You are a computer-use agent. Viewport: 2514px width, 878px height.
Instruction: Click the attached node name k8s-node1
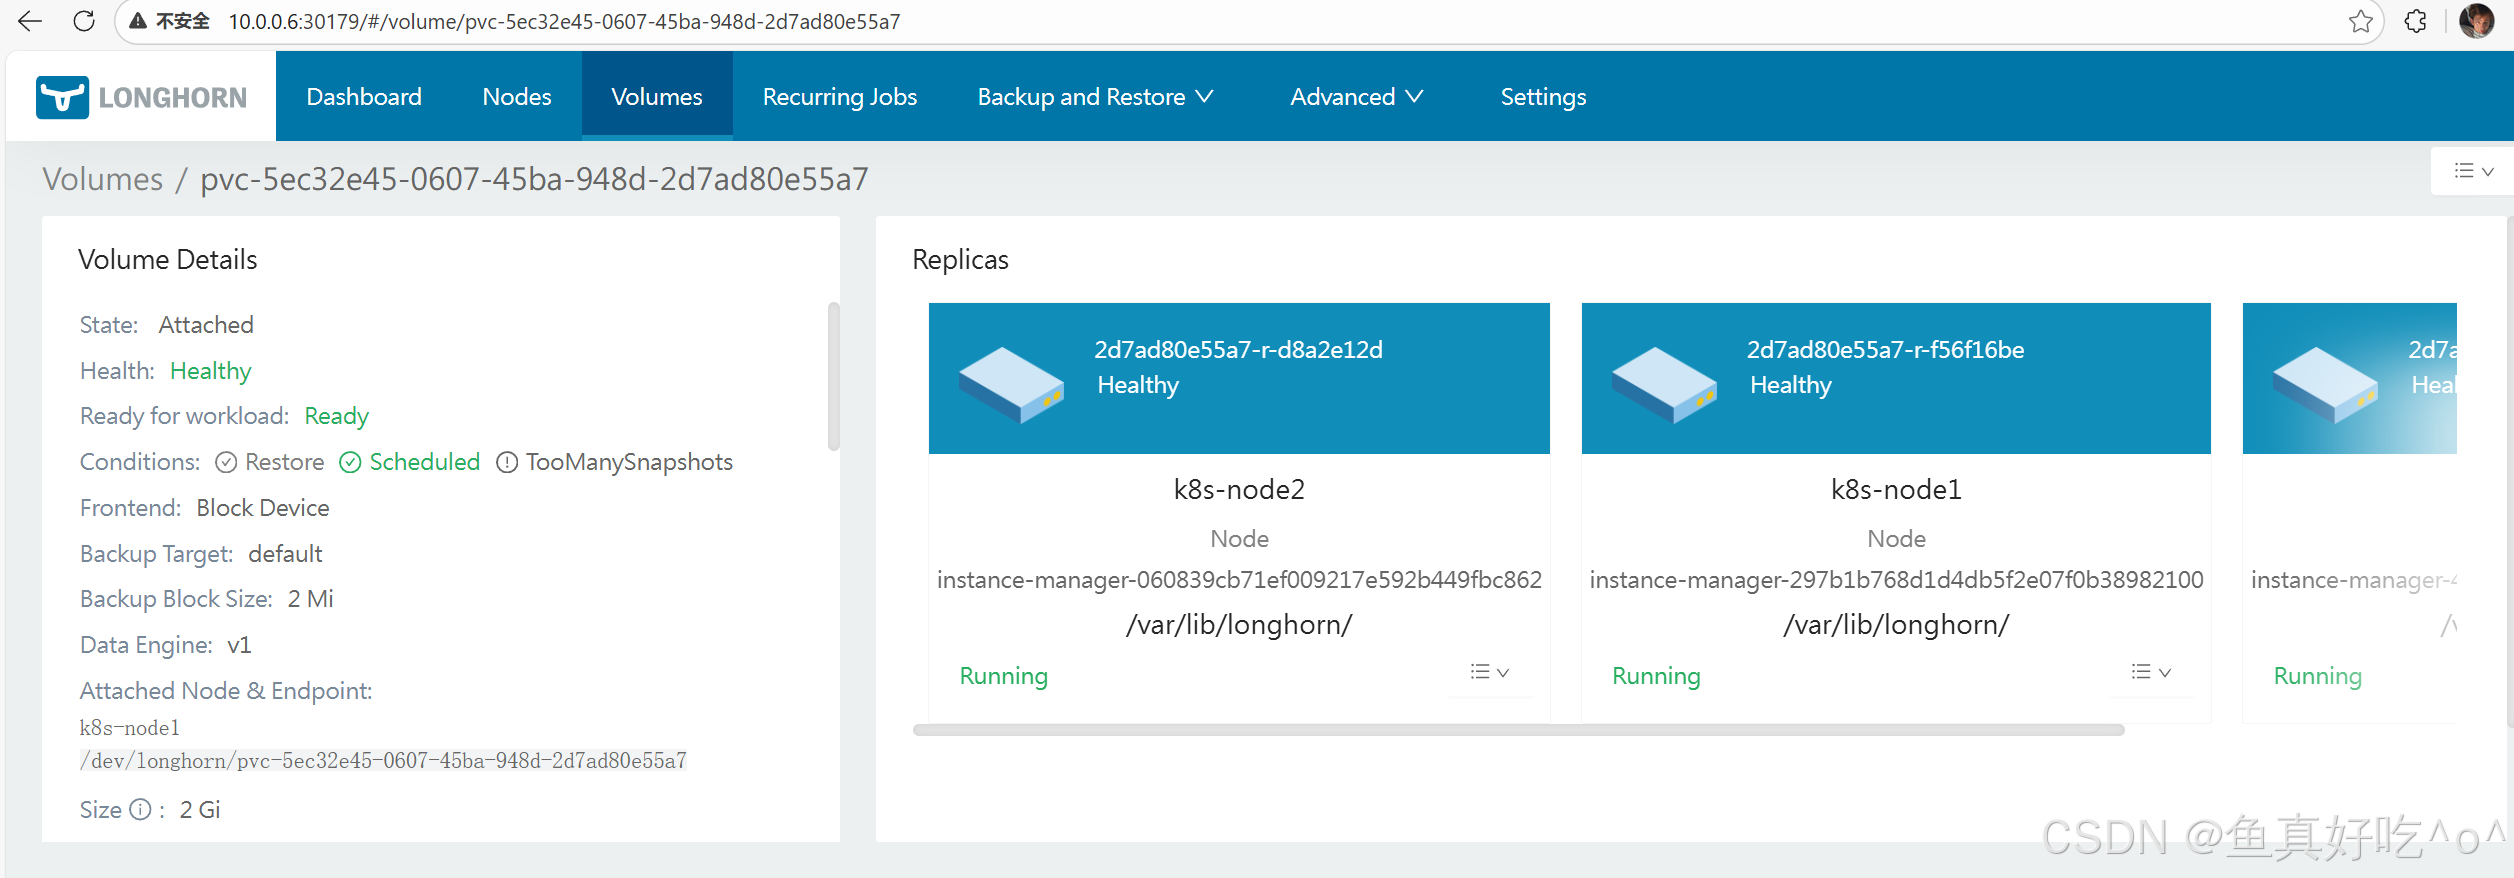pos(130,728)
